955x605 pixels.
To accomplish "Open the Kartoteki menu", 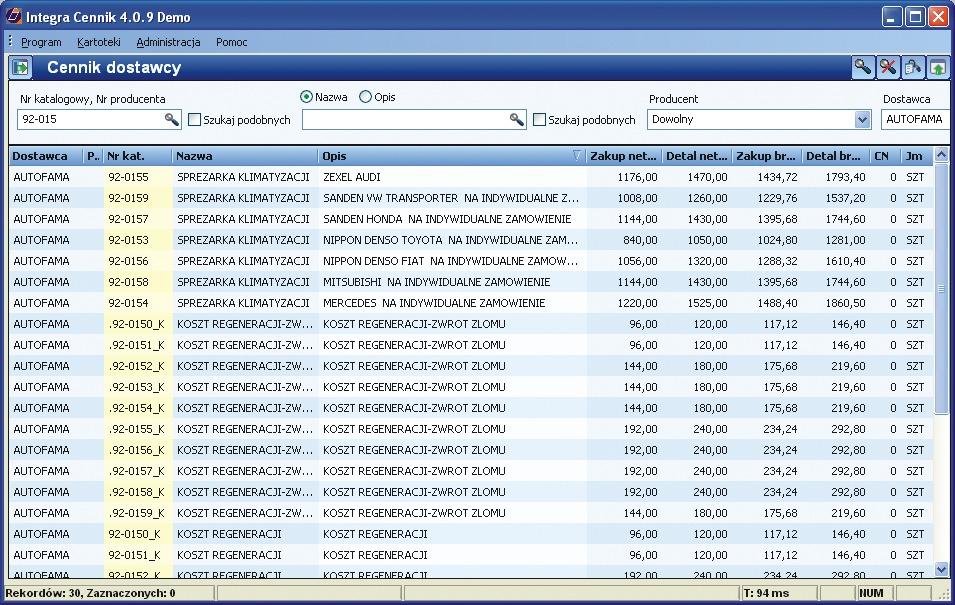I will (99, 42).
